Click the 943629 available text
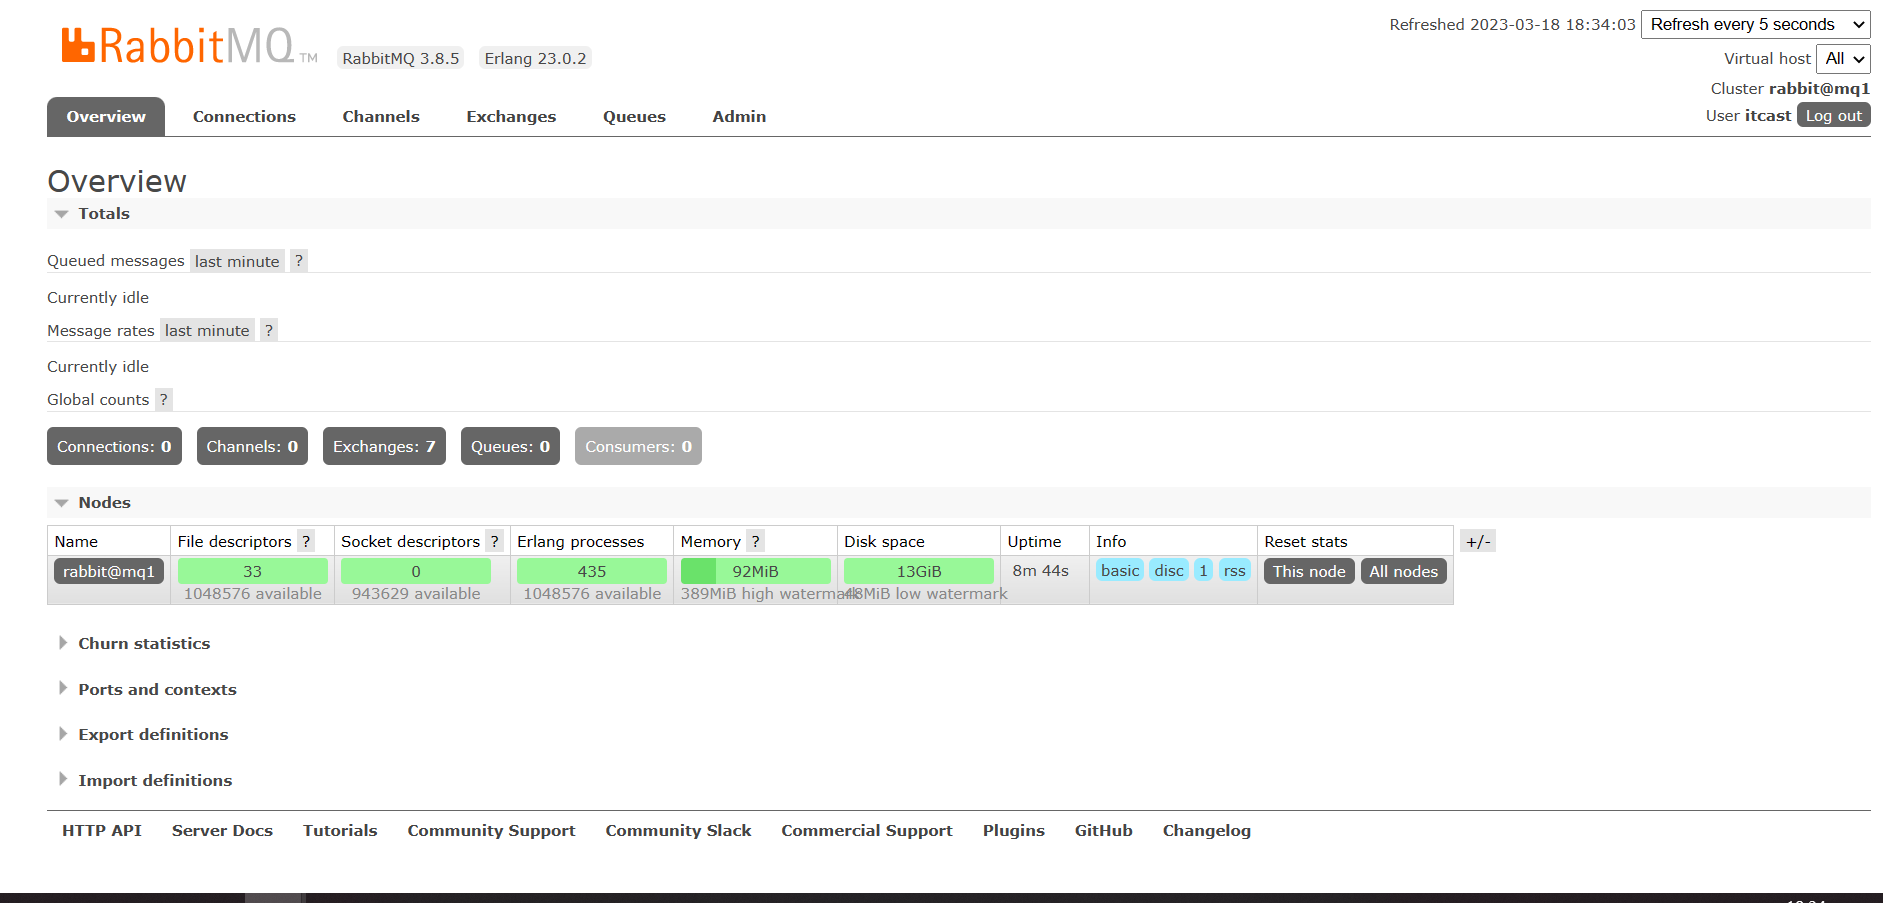The height and width of the screenshot is (903, 1883). click(x=416, y=593)
